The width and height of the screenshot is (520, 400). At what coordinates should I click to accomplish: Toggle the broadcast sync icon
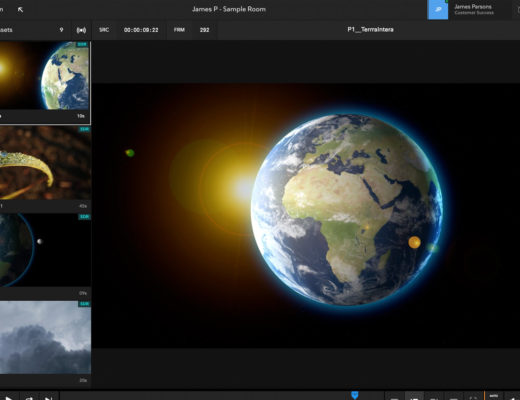[x=81, y=30]
